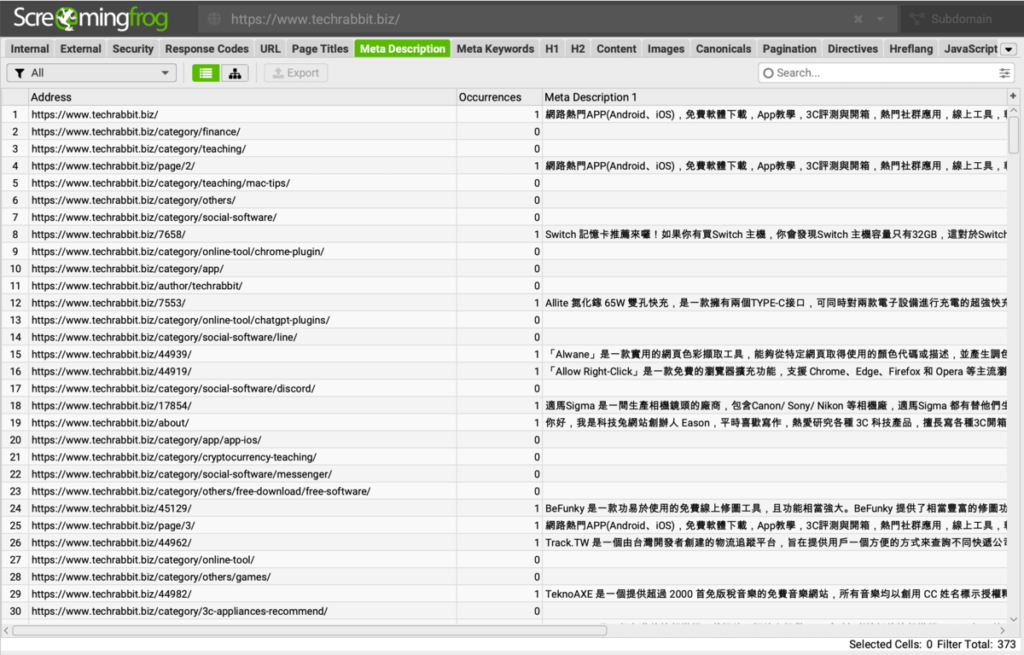Switch to the Directives tab
Viewport: 1024px width, 655px height.
[853, 49]
